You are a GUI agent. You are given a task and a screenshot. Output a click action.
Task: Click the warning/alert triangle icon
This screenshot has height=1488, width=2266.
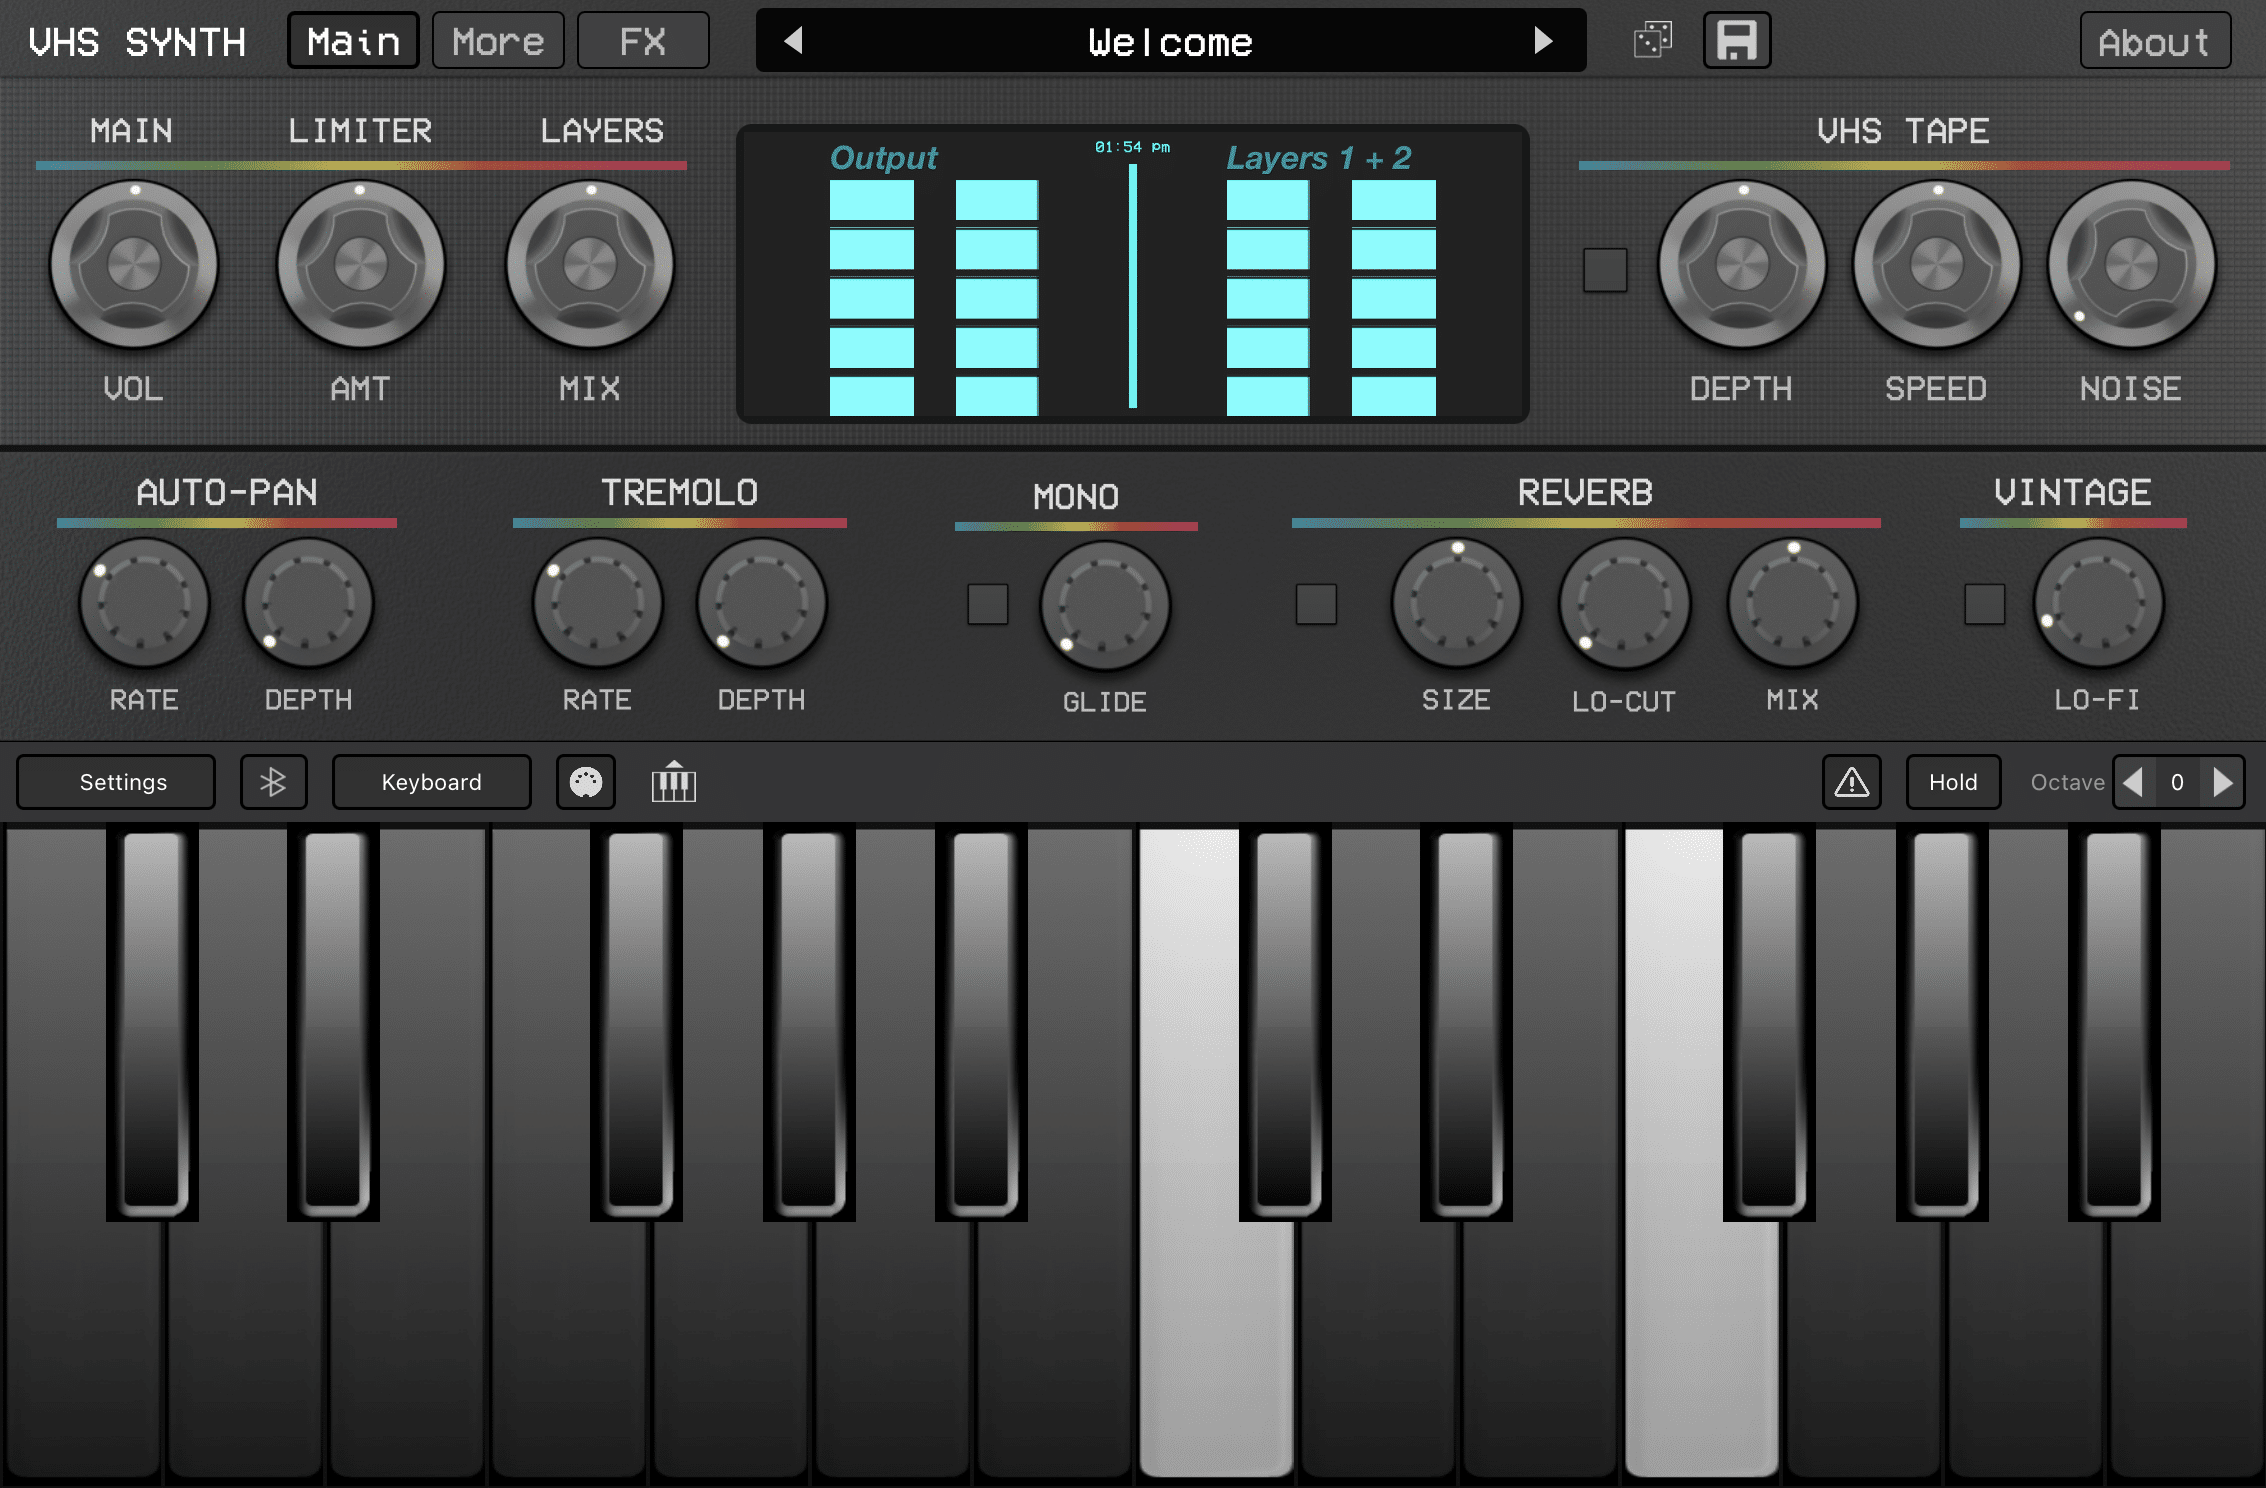click(x=1848, y=782)
